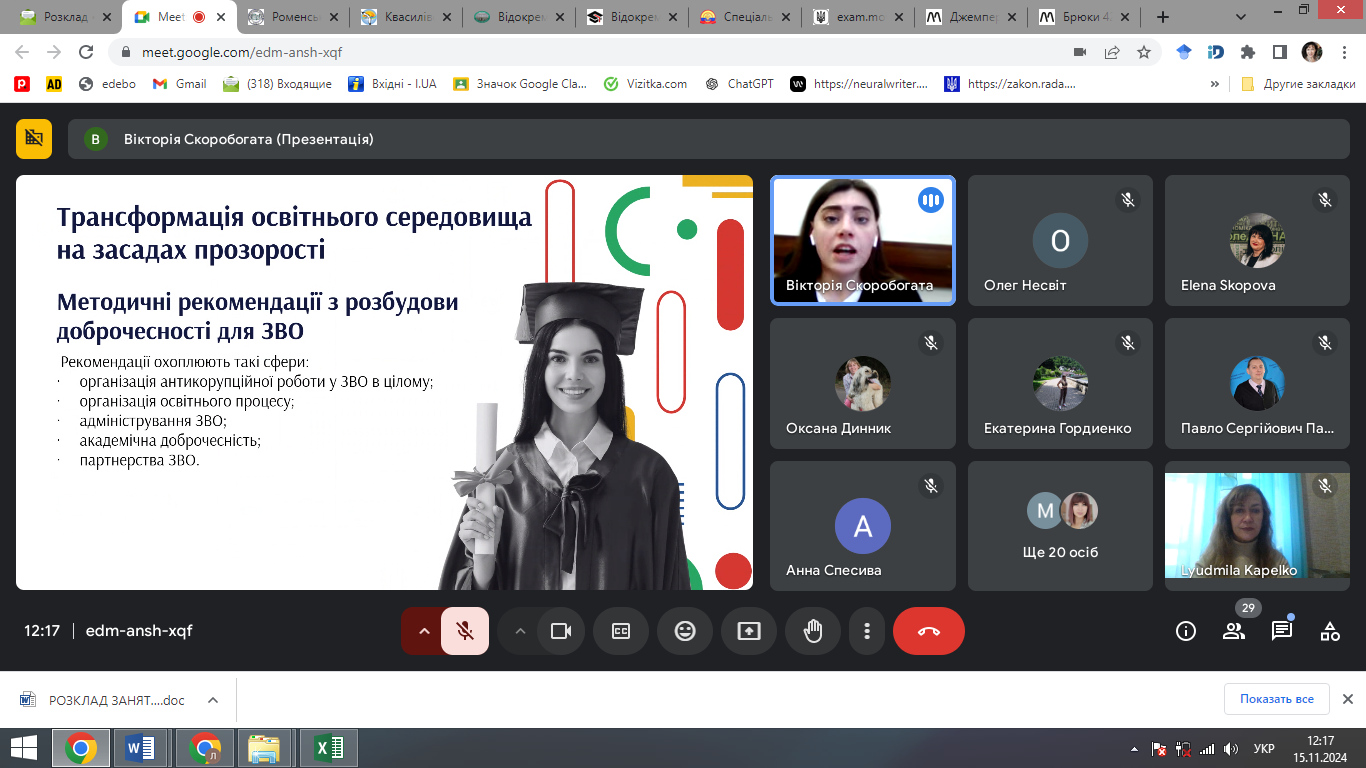Unmute the microphone

pos(465,631)
